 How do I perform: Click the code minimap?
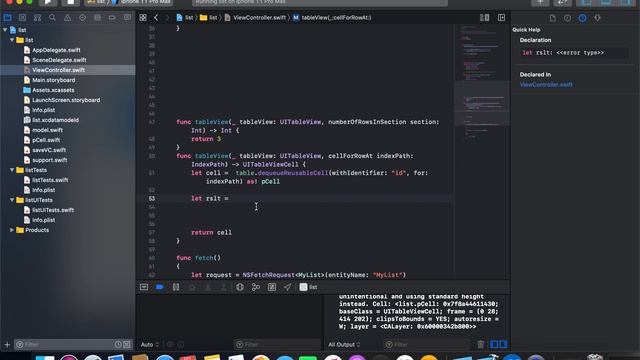482,151
